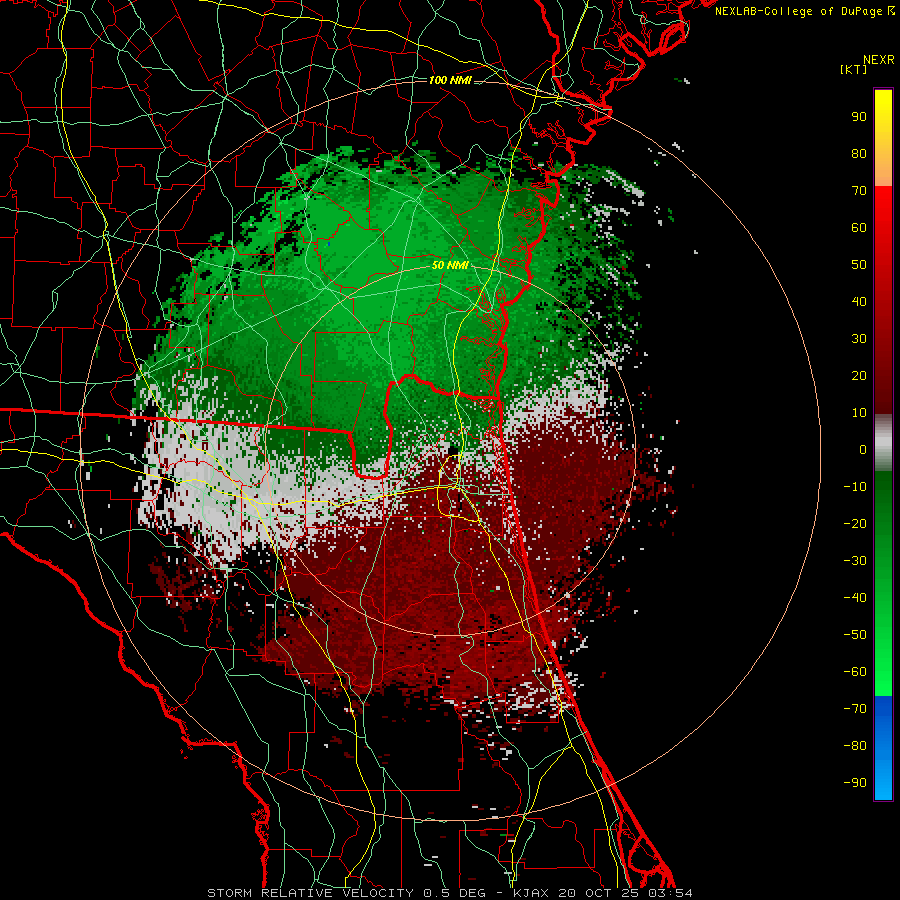Click the 90 value on the velocity scale
The width and height of the screenshot is (900, 900).
click(859, 117)
